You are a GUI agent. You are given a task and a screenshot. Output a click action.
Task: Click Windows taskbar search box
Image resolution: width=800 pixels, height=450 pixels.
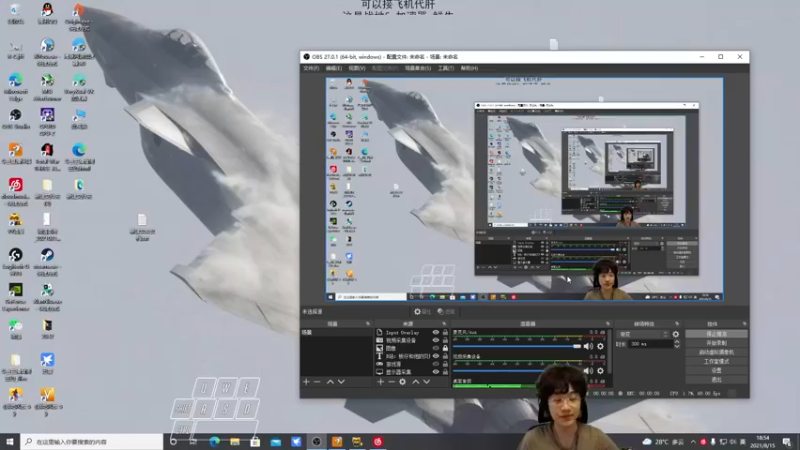(x=92, y=442)
